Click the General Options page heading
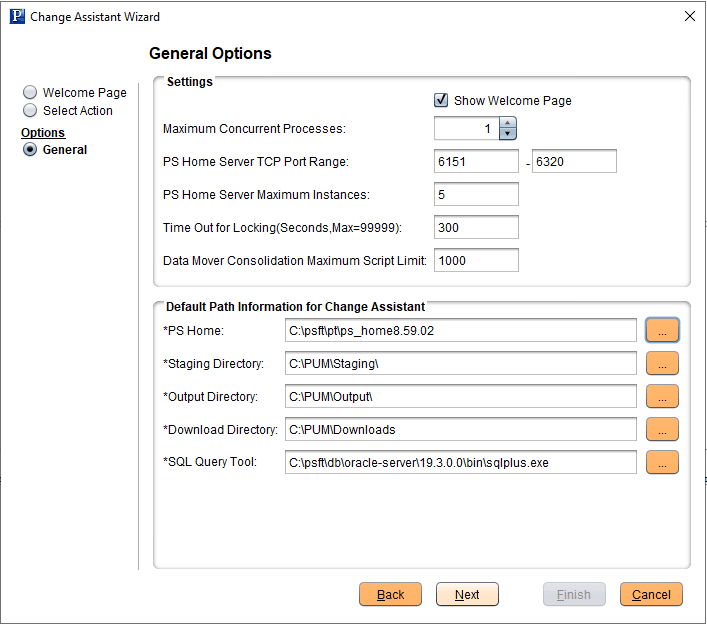The height and width of the screenshot is (624, 707). tap(210, 53)
